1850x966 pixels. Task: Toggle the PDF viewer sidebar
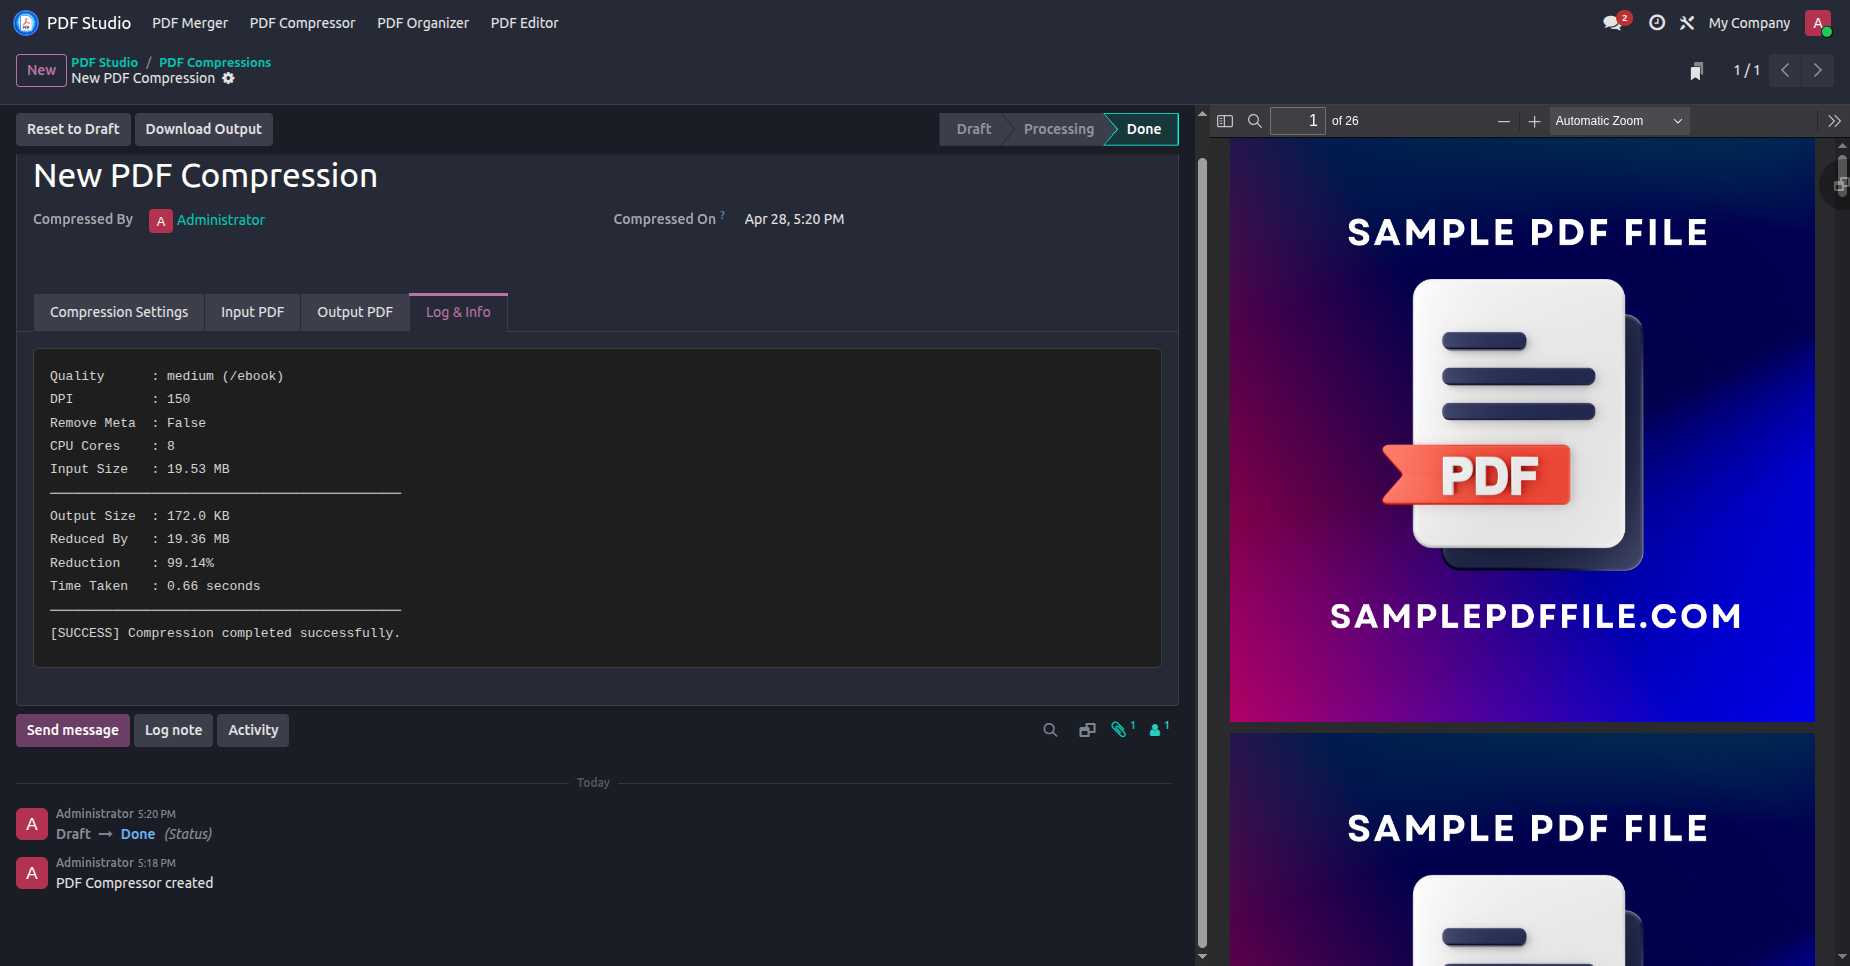pos(1225,121)
